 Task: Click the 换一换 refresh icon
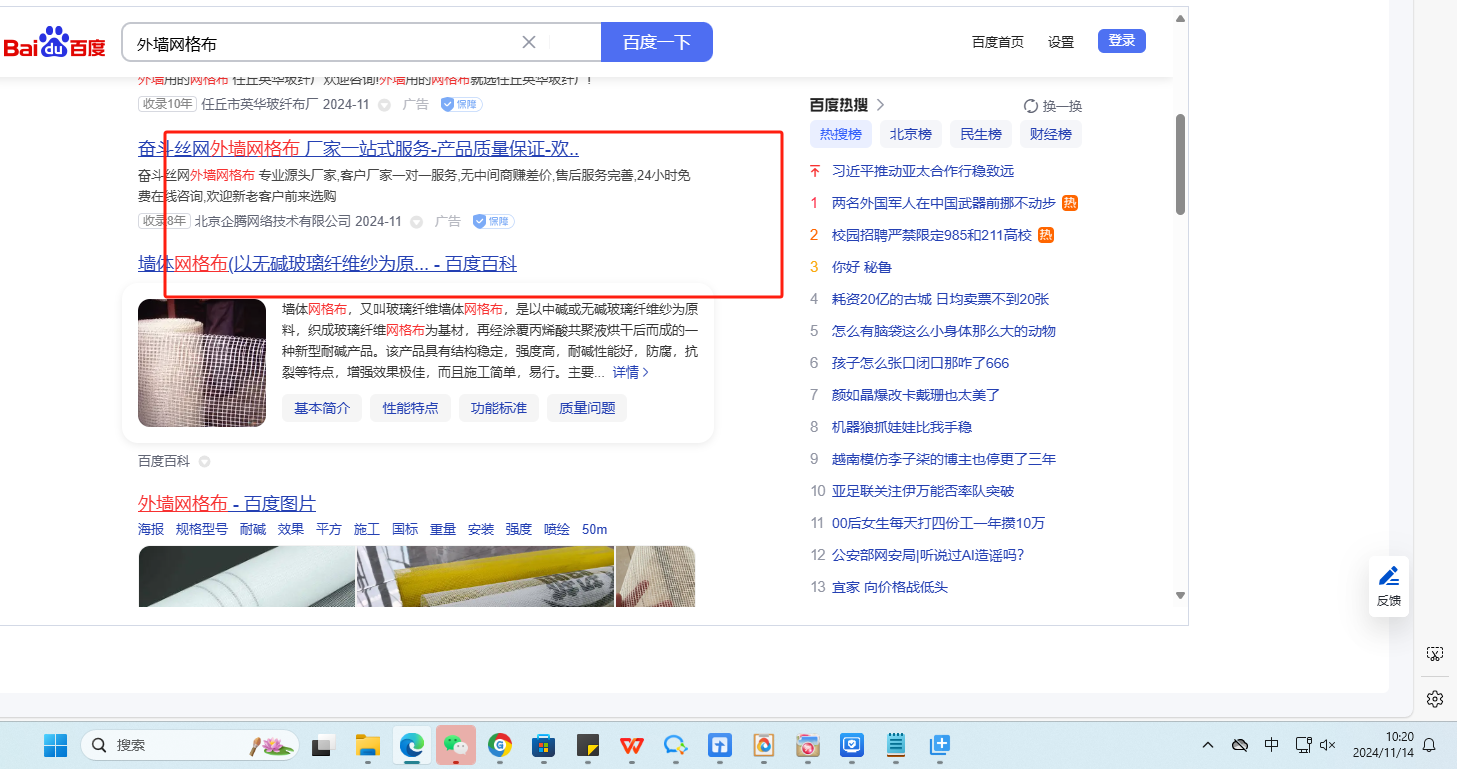click(1031, 106)
